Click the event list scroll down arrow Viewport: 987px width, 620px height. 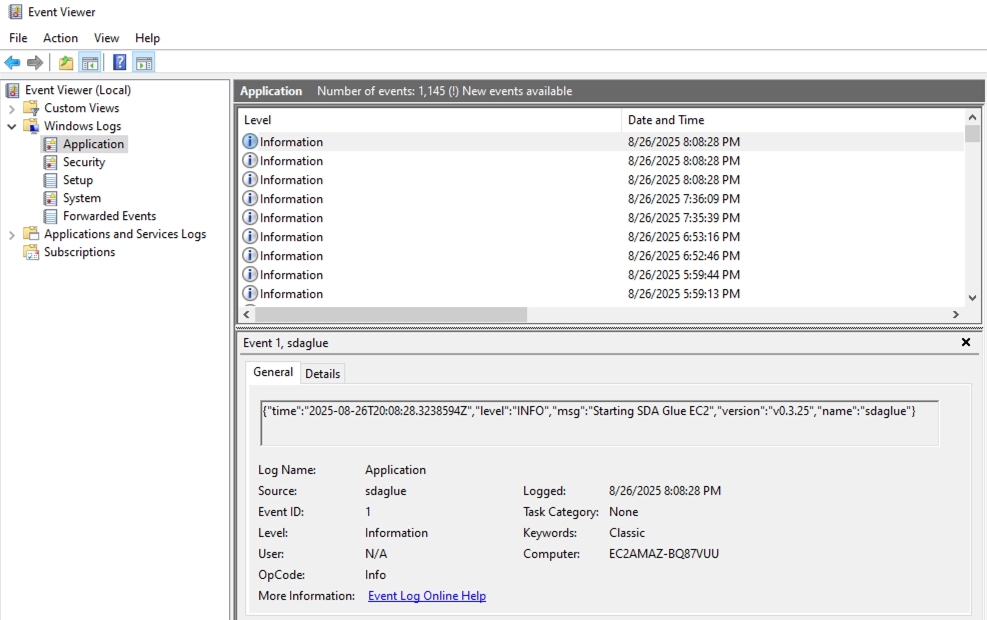tap(972, 297)
